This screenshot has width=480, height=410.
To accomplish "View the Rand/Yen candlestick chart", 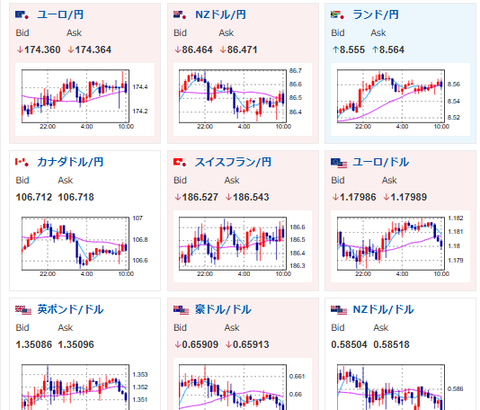I will (400, 99).
